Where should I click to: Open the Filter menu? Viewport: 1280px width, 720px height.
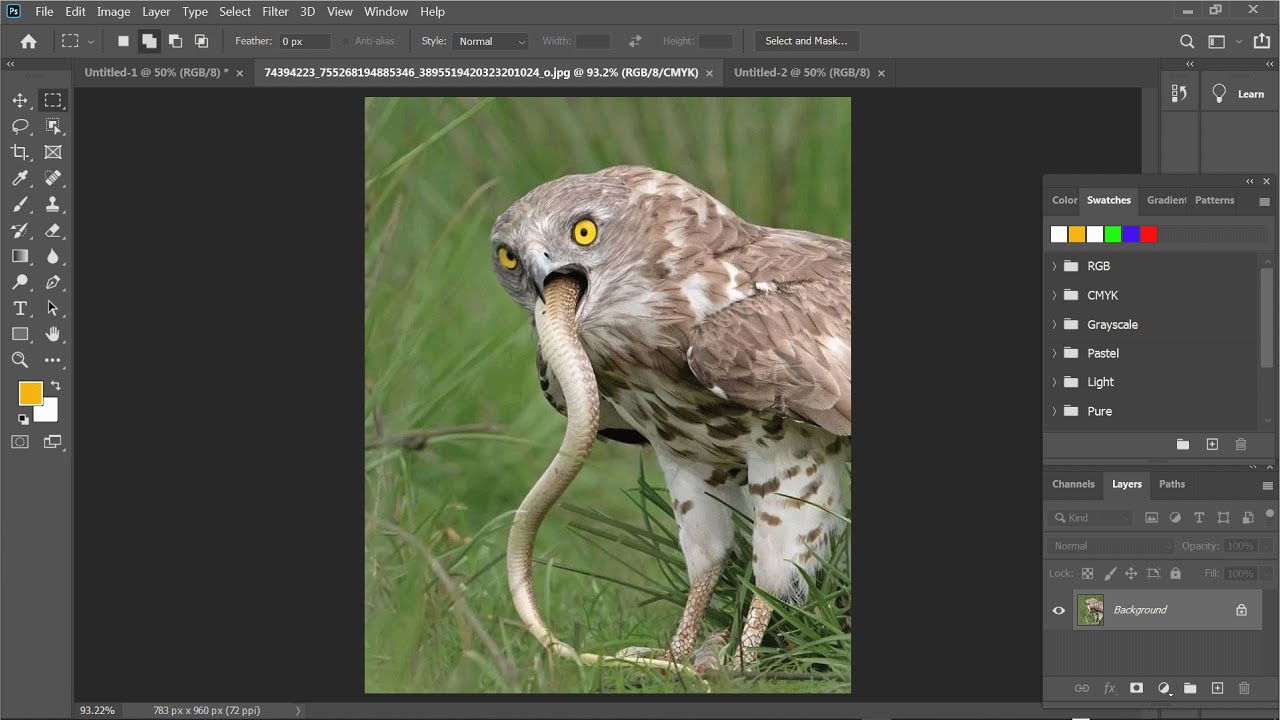275,12
